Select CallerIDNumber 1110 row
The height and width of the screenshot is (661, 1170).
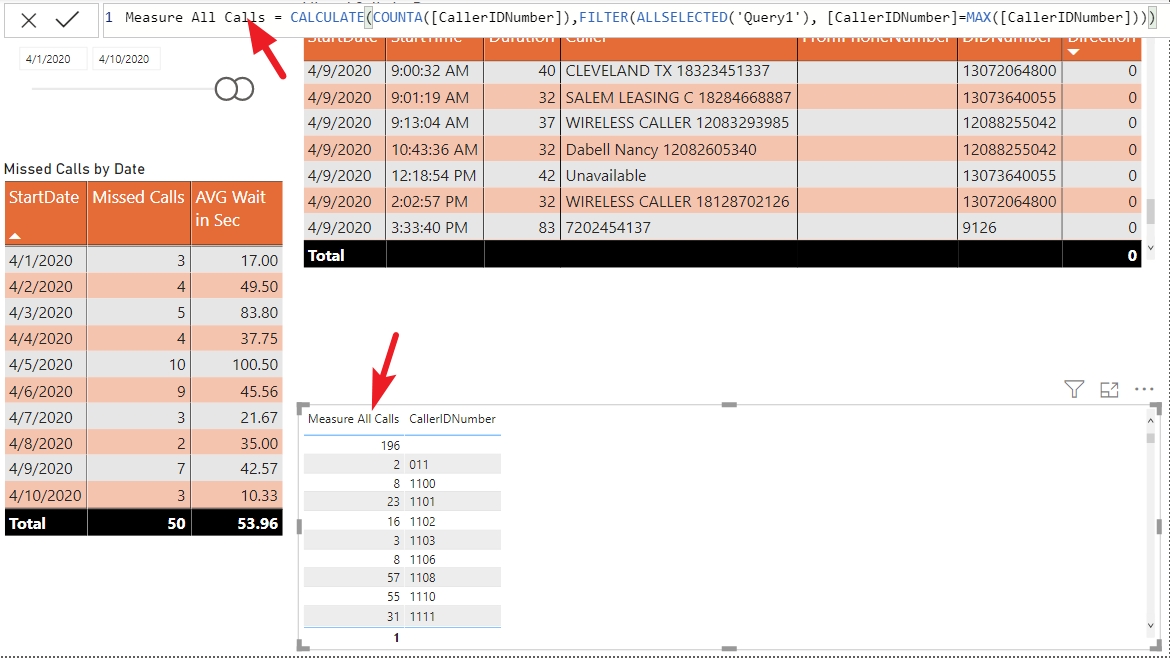tap(402, 597)
